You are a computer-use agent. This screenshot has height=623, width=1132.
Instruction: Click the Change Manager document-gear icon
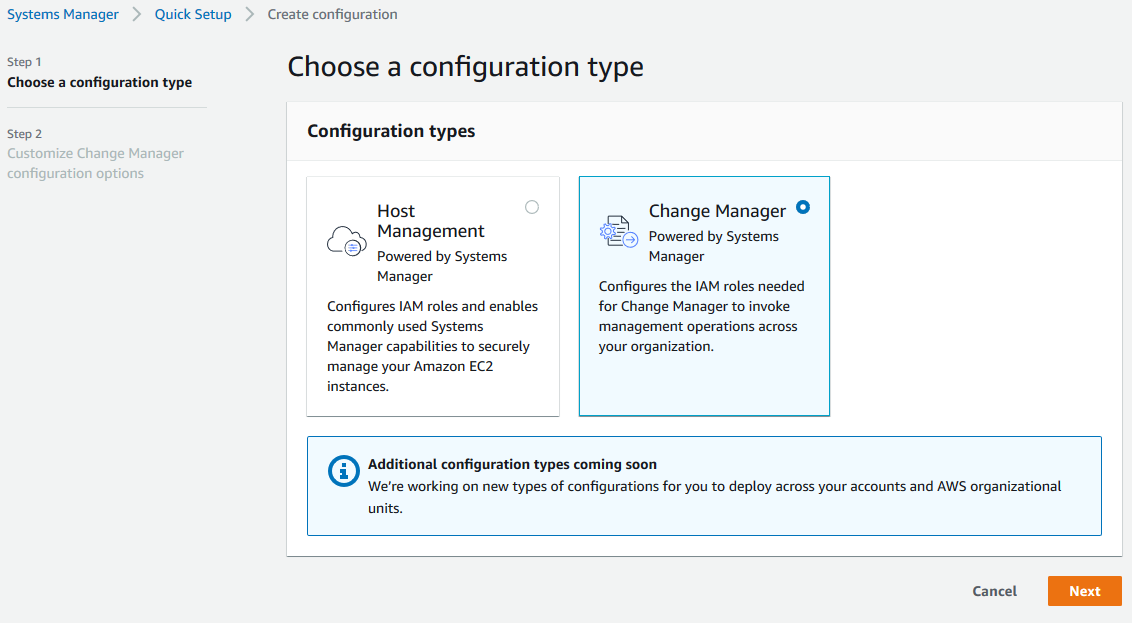[x=619, y=231]
